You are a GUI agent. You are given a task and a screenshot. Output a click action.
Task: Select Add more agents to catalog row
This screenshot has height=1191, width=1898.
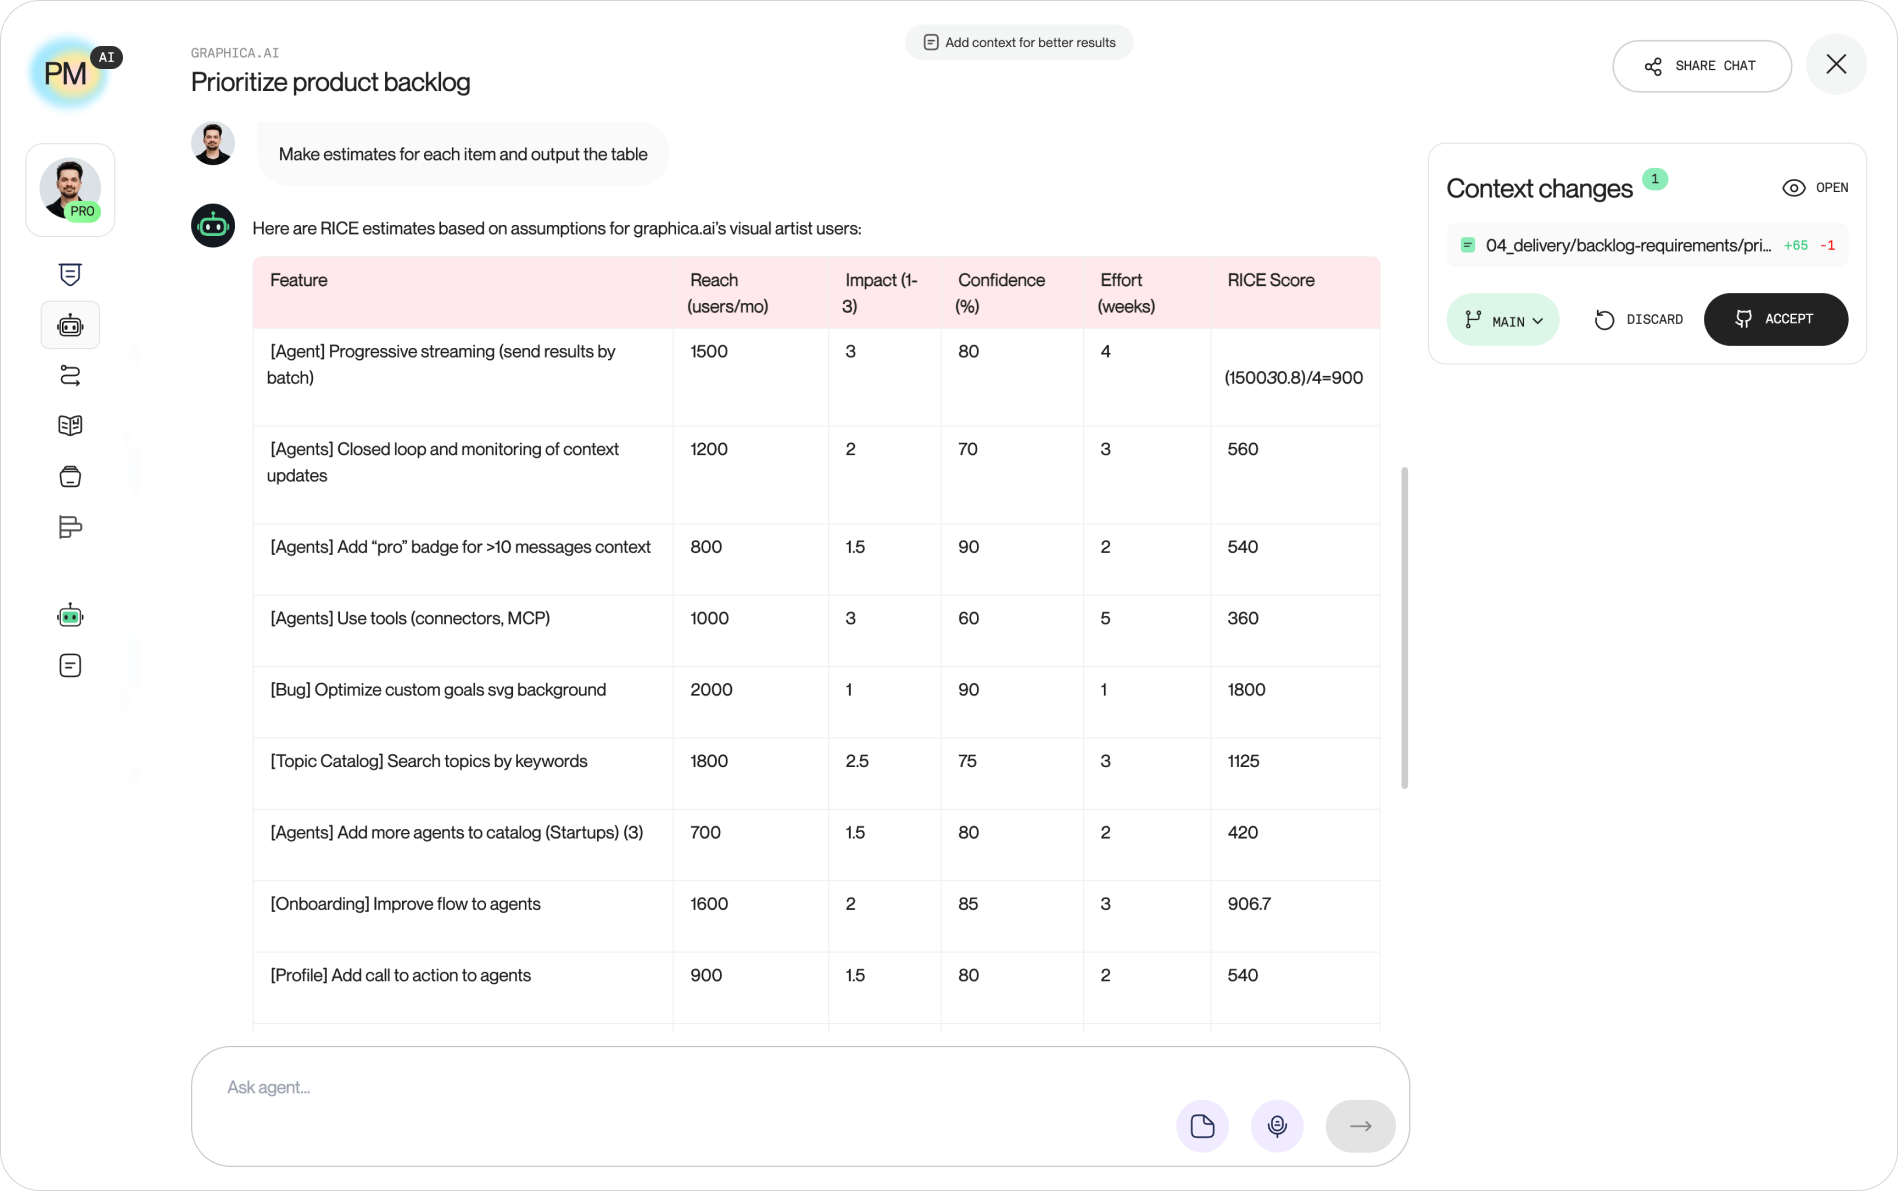pos(817,845)
